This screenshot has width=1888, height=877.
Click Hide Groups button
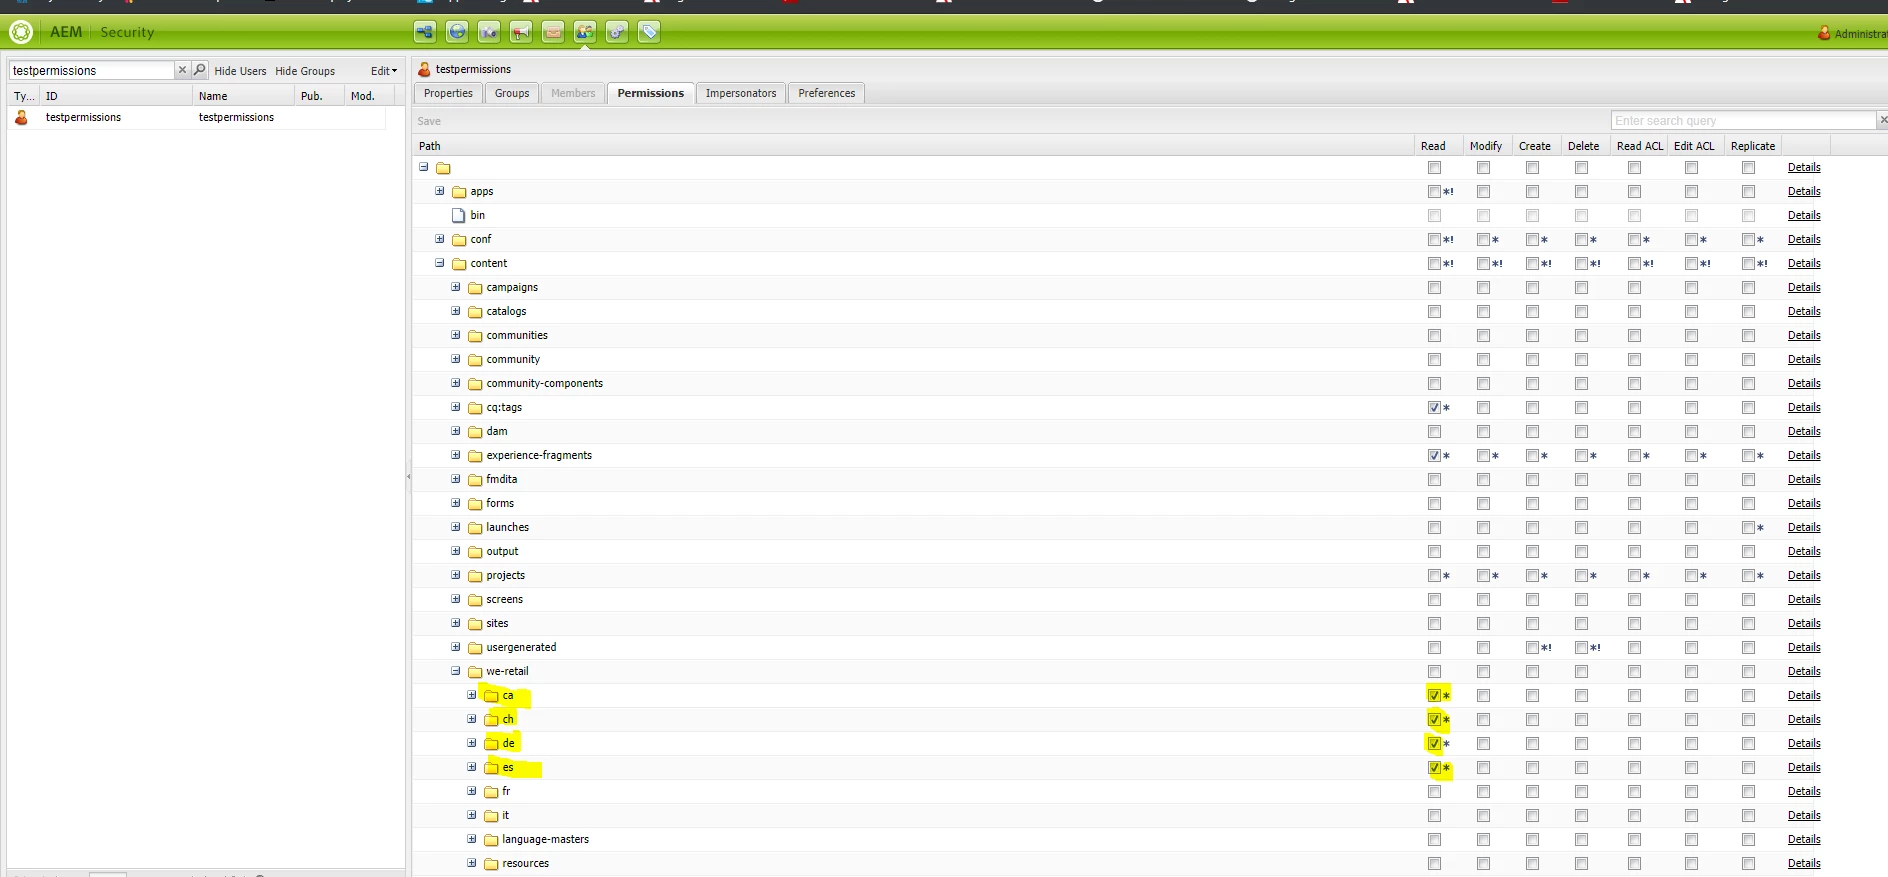coord(305,71)
